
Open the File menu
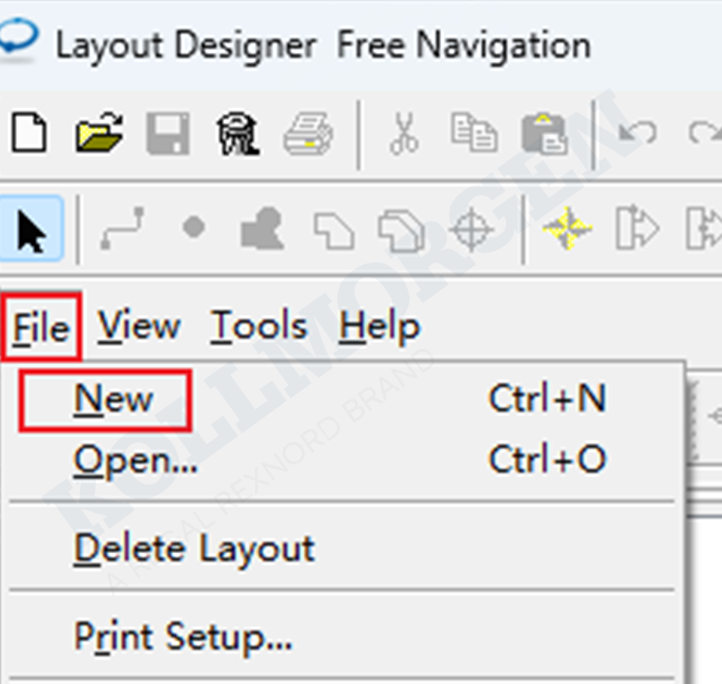tap(41, 327)
